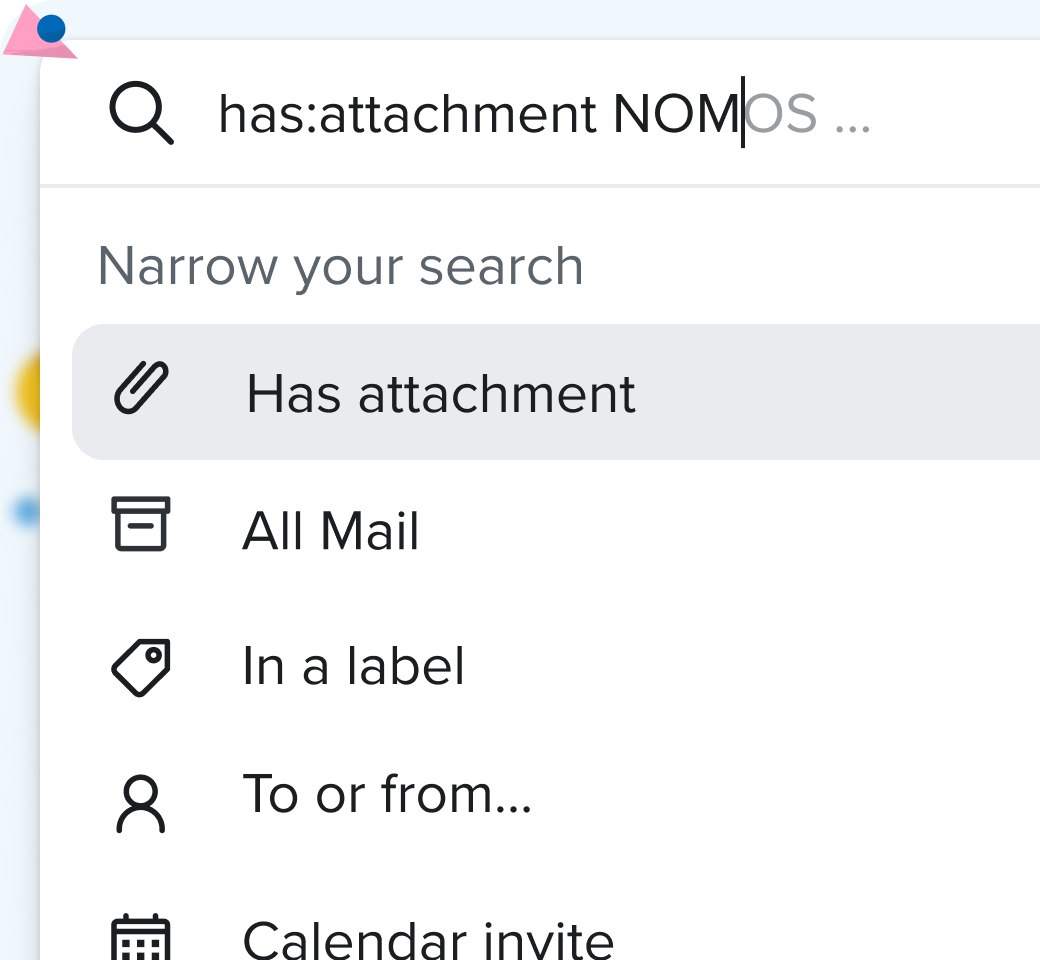Click the calendar icon for Calendar invite
Screen dimensions: 1040x960
click(x=141, y=938)
